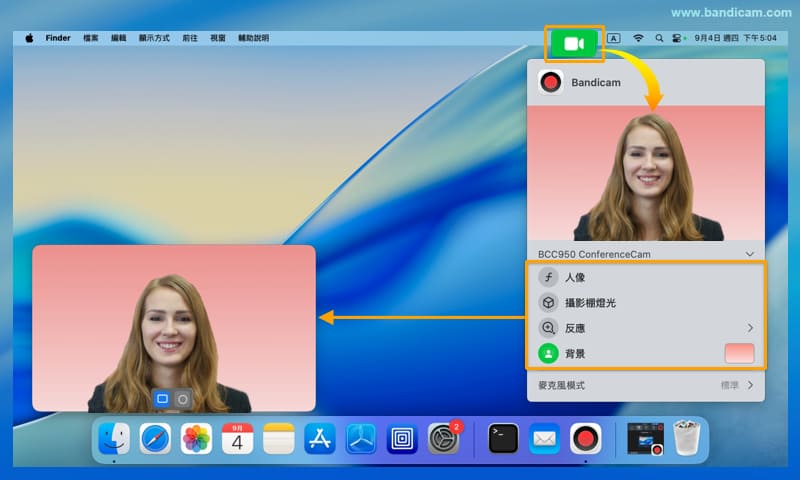Open the 視窗 menu
Screen dimensions: 800x480
(218, 38)
